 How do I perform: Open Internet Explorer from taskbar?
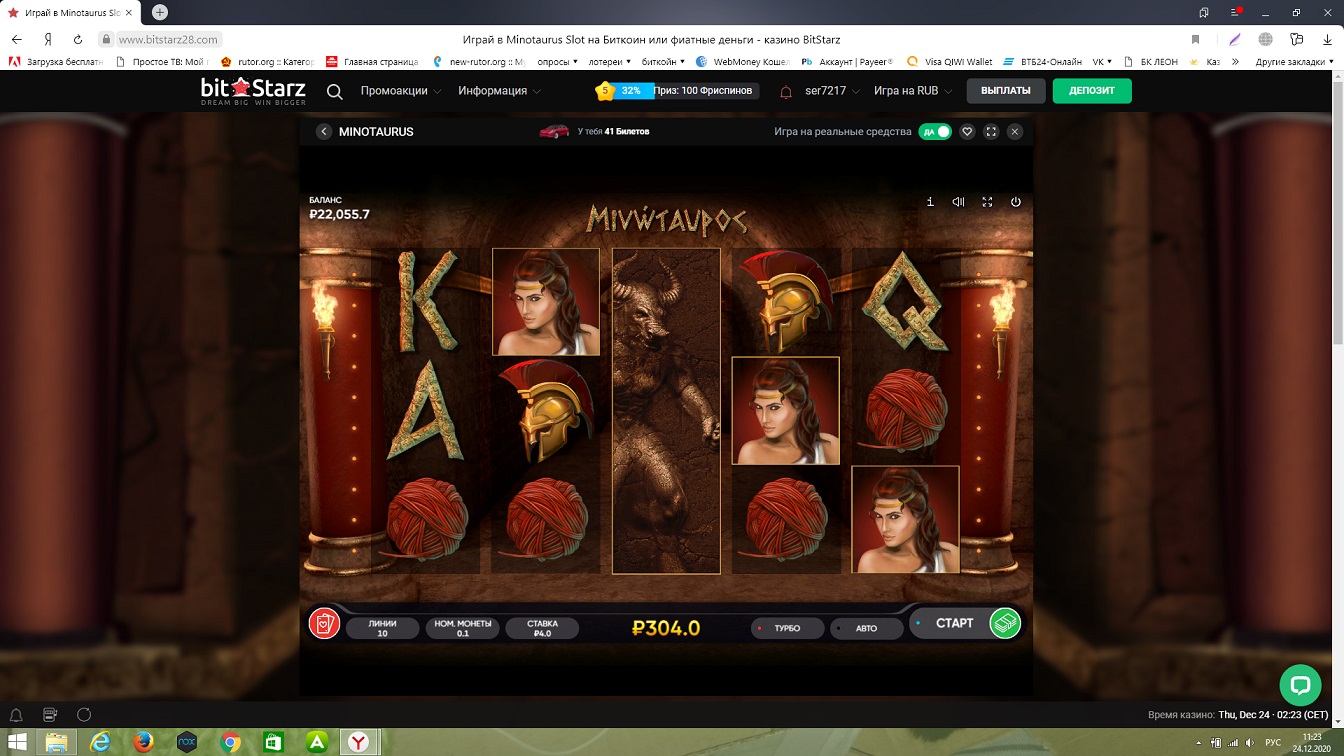tap(100, 742)
